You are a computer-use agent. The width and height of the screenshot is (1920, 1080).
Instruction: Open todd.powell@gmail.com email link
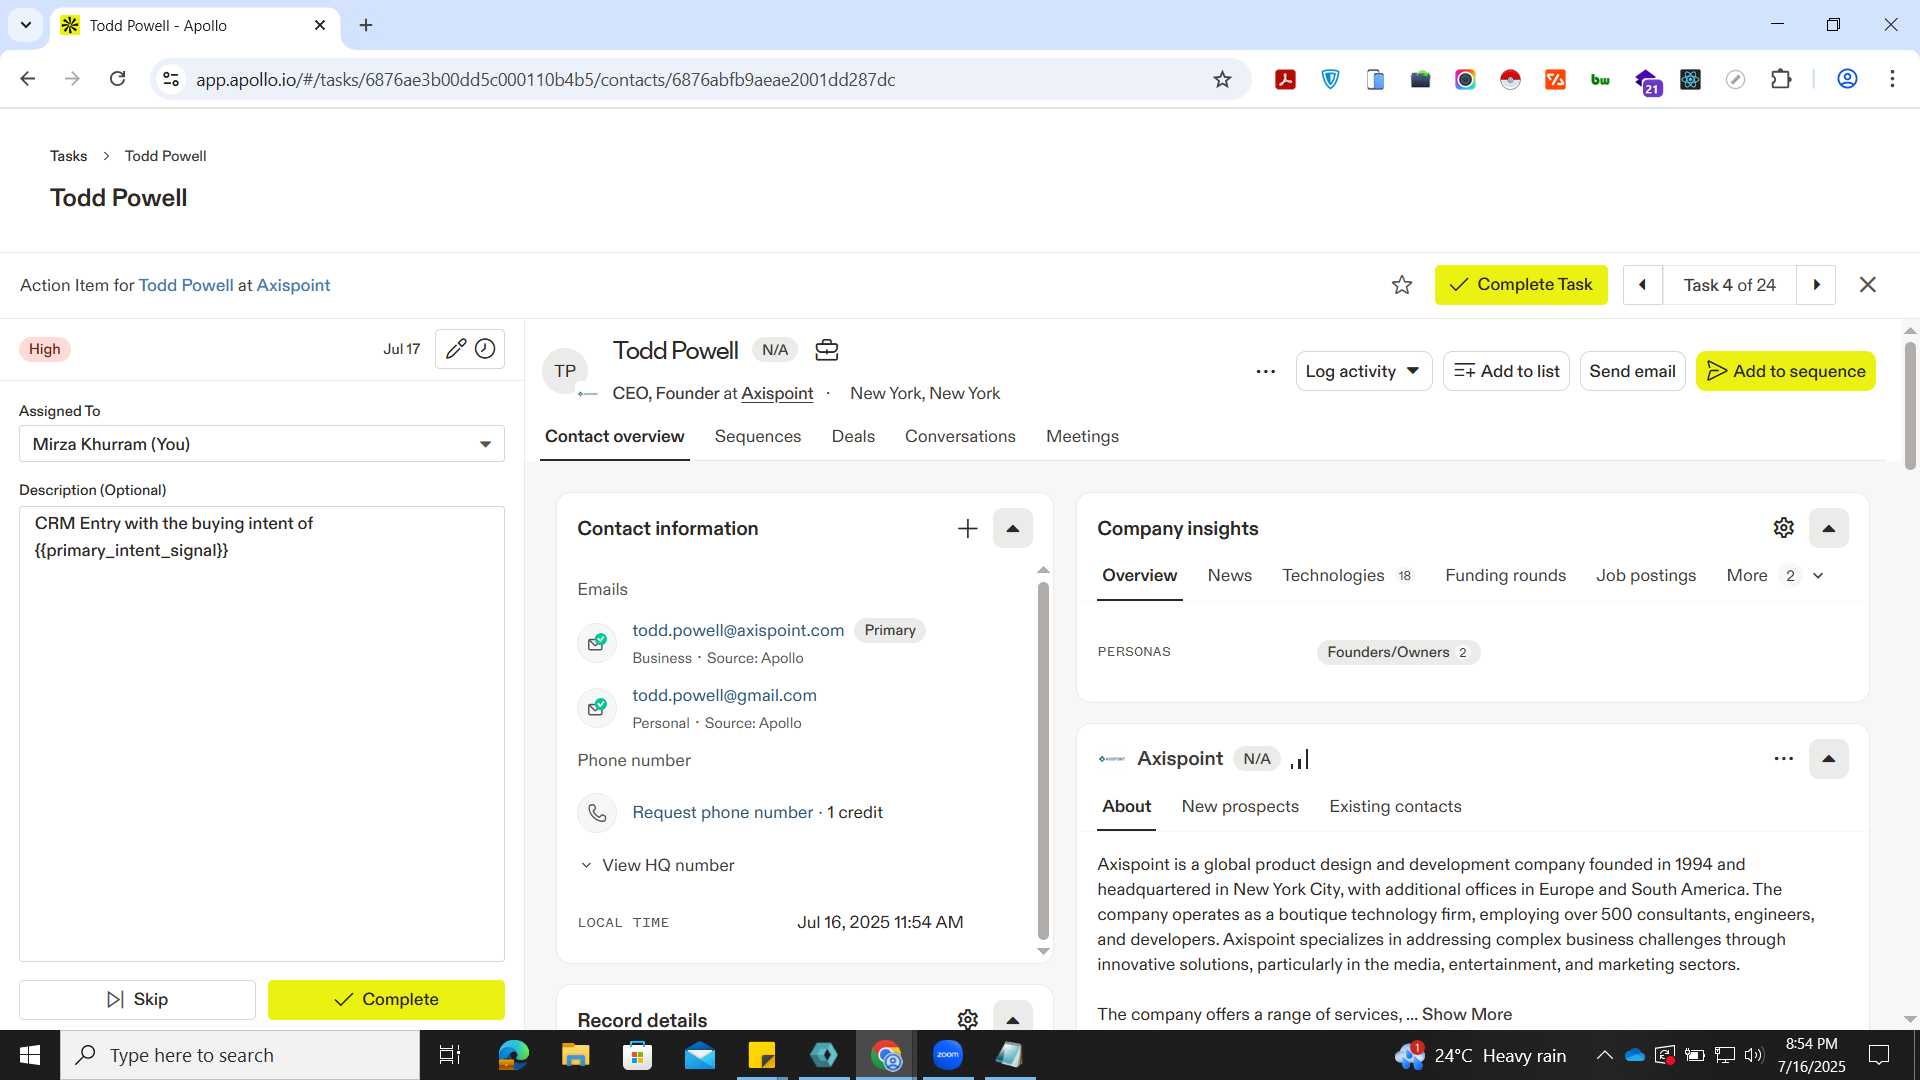[724, 695]
